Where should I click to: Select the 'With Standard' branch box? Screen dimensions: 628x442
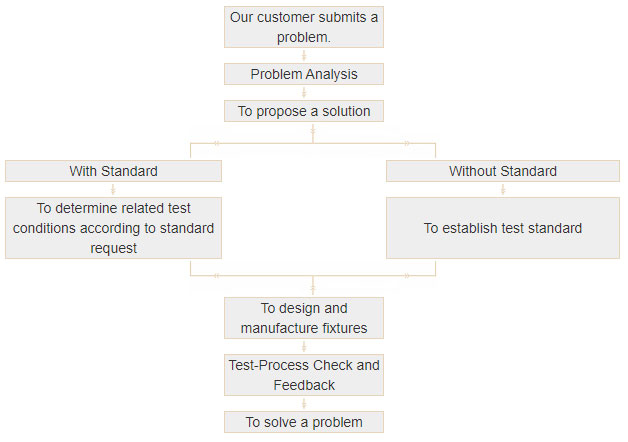pyautogui.click(x=113, y=171)
